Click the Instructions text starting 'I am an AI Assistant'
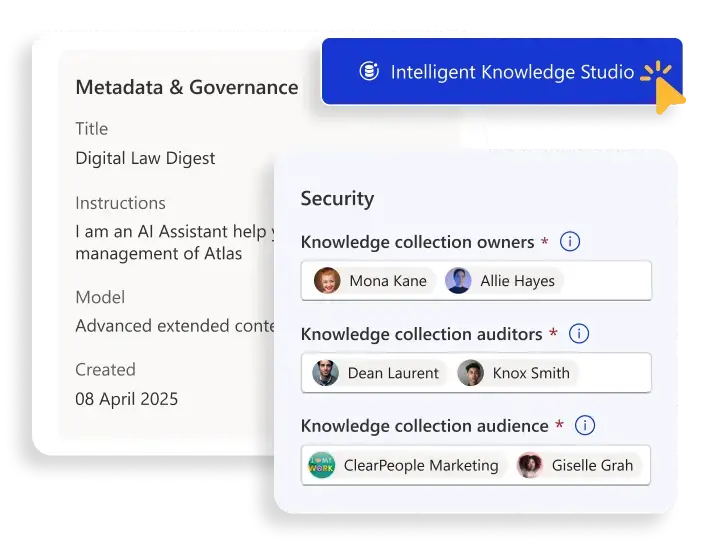Viewport: 708px width, 545px height. 175,242
